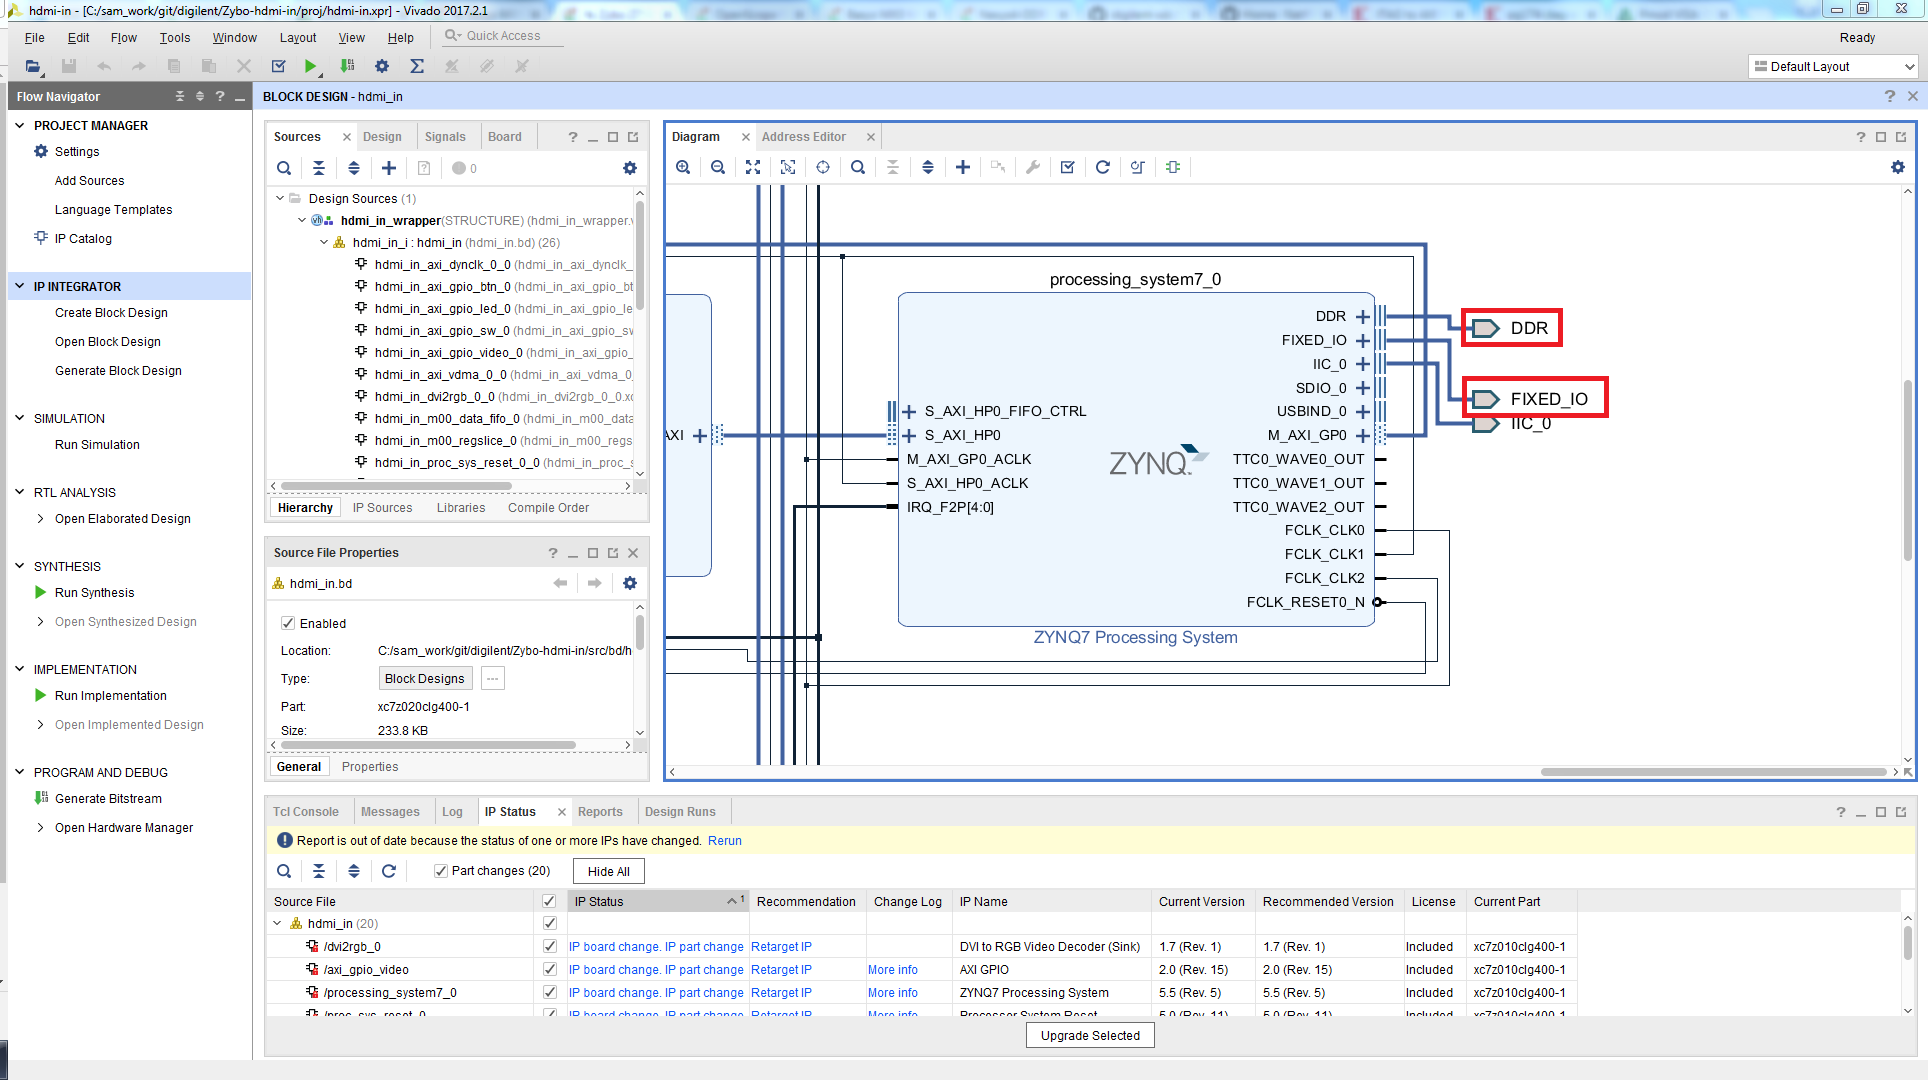Image resolution: width=1928 pixels, height=1080 pixels.
Task: Open the Design Runs tab
Action: (680, 812)
